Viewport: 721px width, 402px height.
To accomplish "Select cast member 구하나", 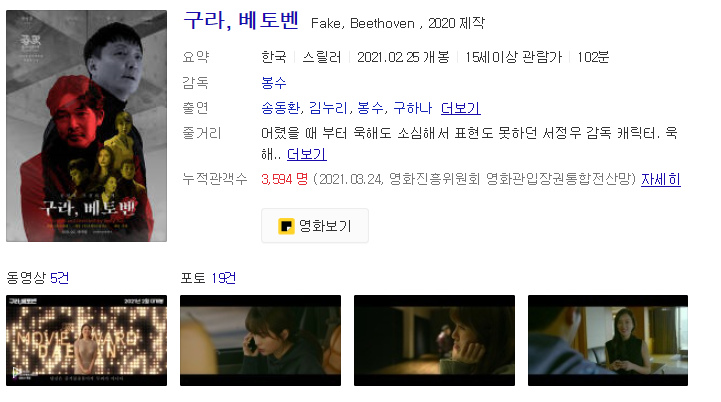I will pyautogui.click(x=412, y=108).
